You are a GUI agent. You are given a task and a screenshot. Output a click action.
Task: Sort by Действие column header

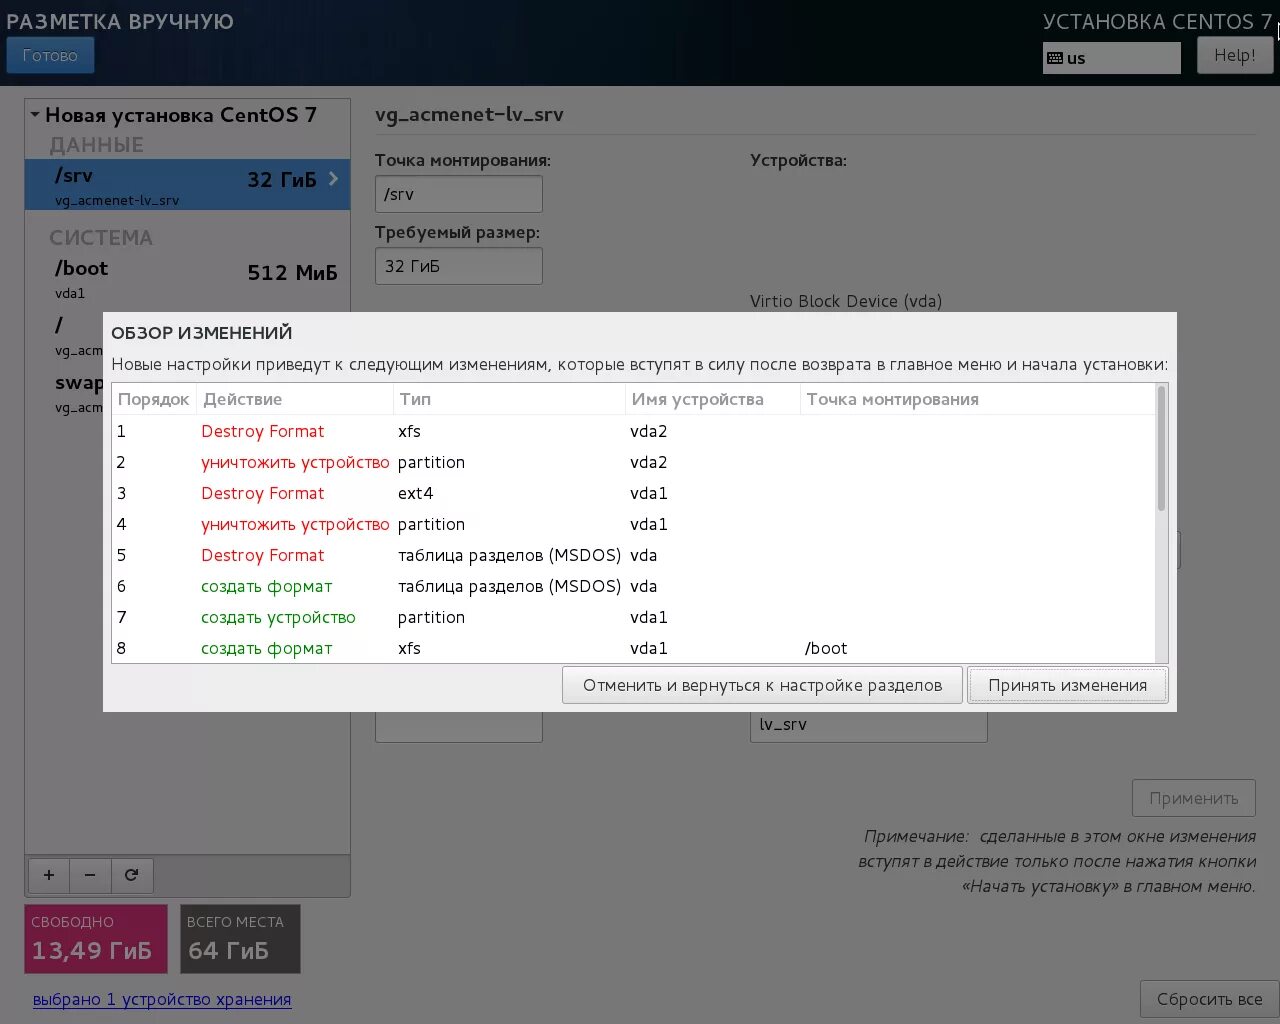pyautogui.click(x=295, y=399)
